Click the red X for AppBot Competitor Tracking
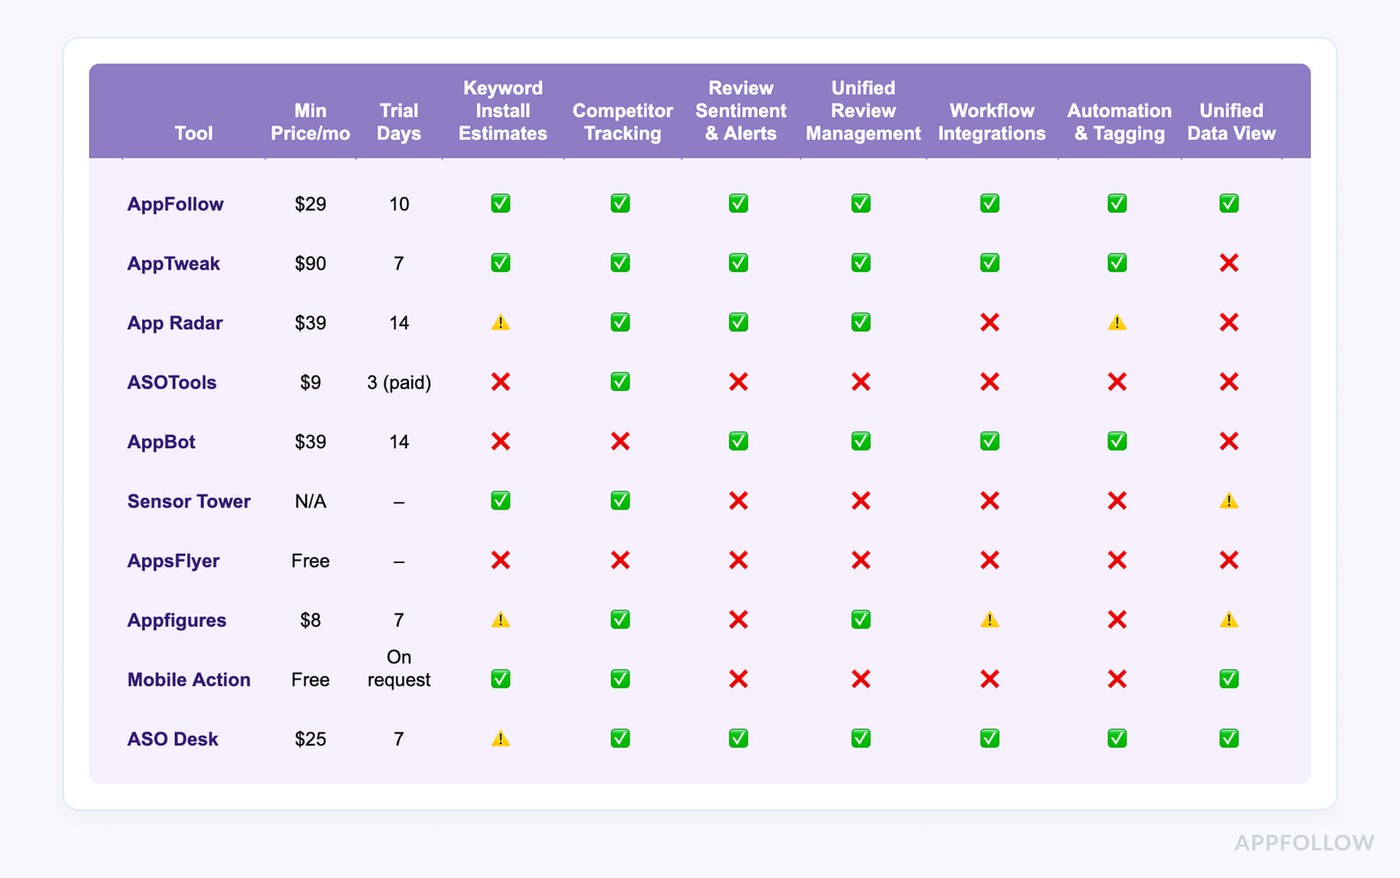Viewport: 1400px width, 878px height. pos(620,441)
